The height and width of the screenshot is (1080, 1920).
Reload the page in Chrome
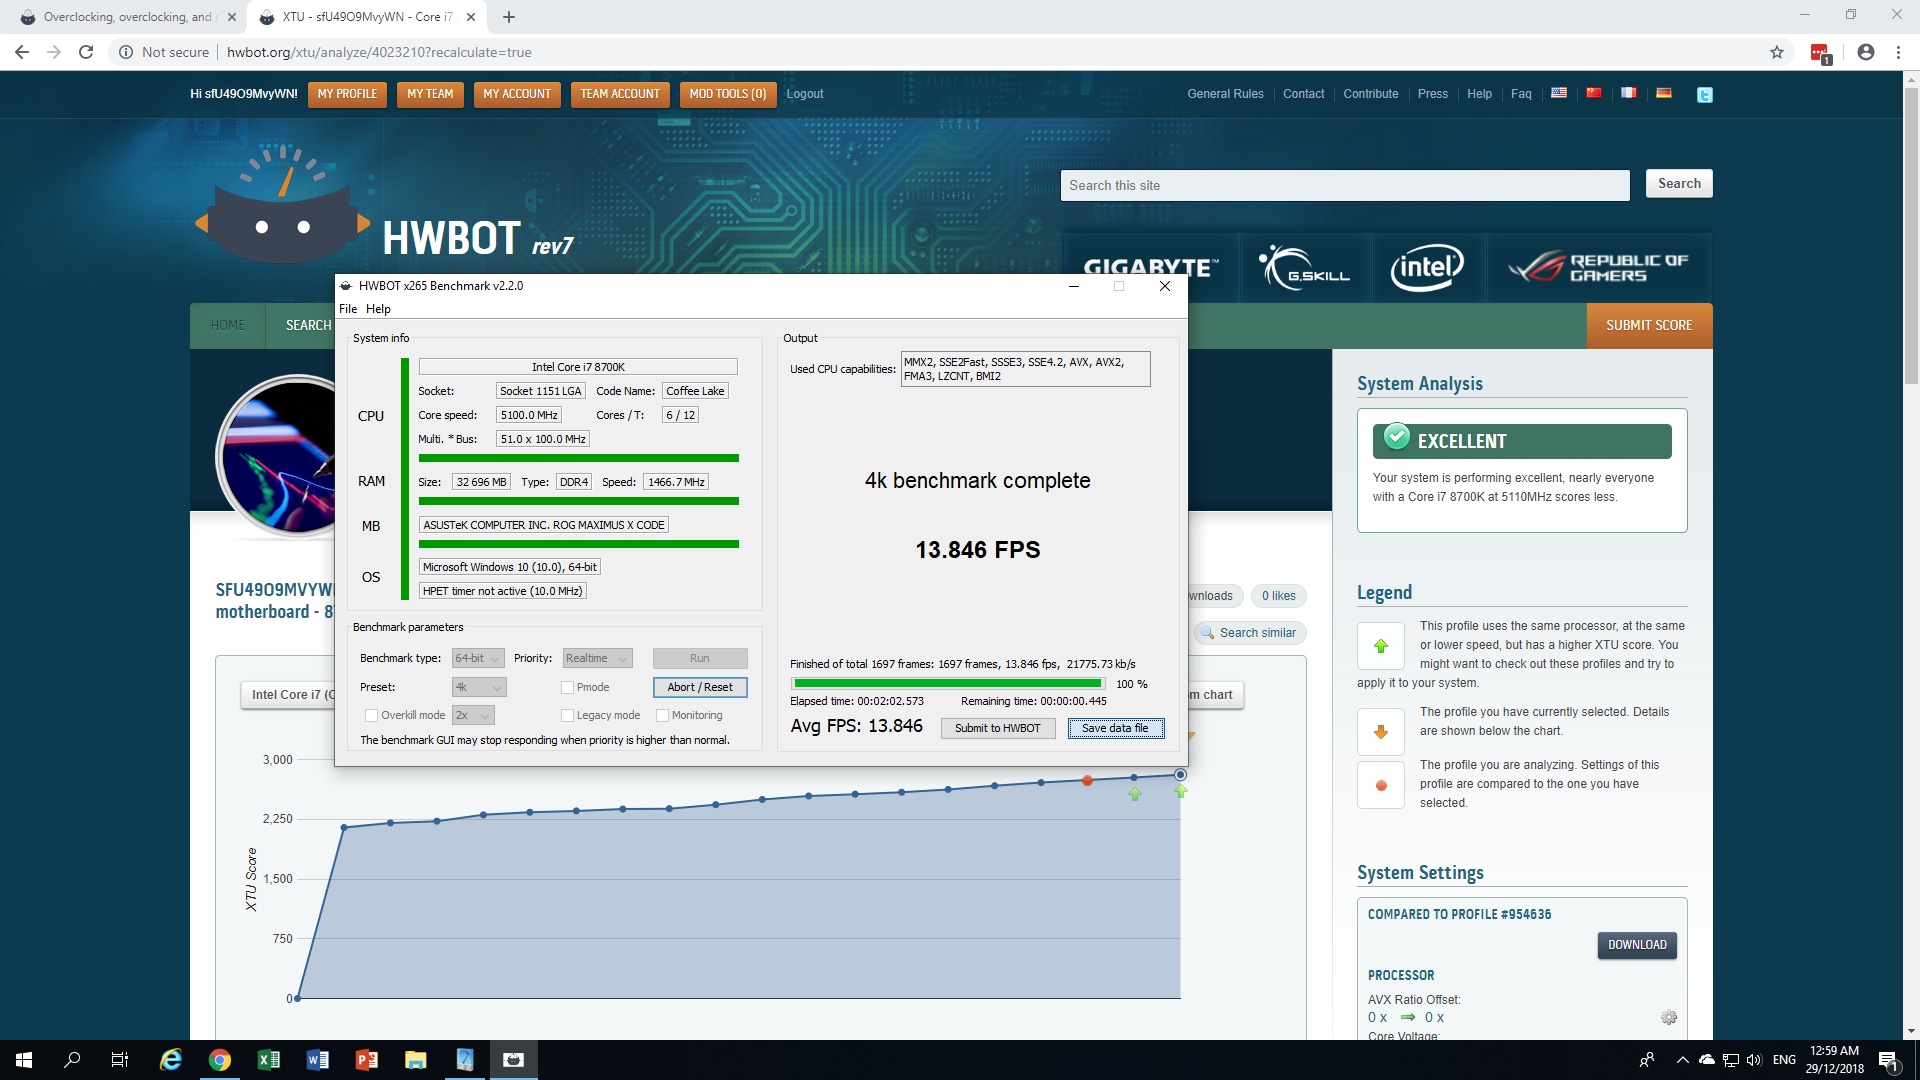[x=86, y=52]
